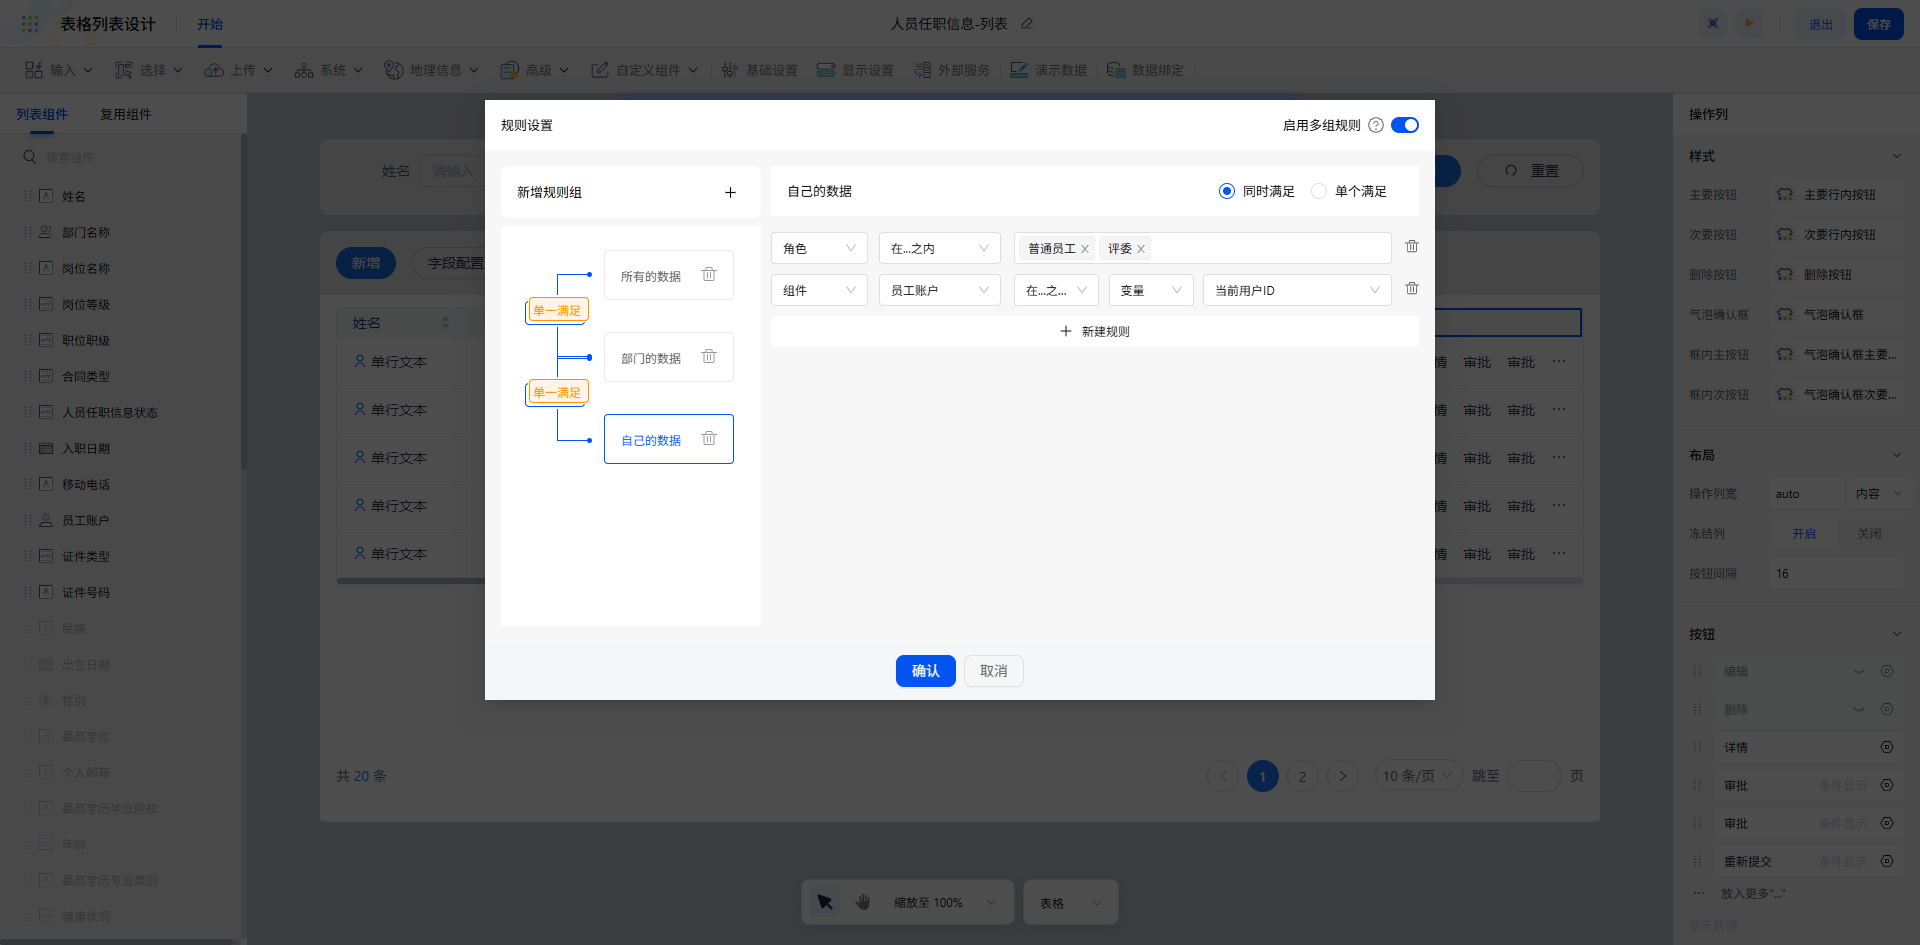1920x945 pixels.
Task: Go to next page in pagination
Action: pyautogui.click(x=1343, y=776)
